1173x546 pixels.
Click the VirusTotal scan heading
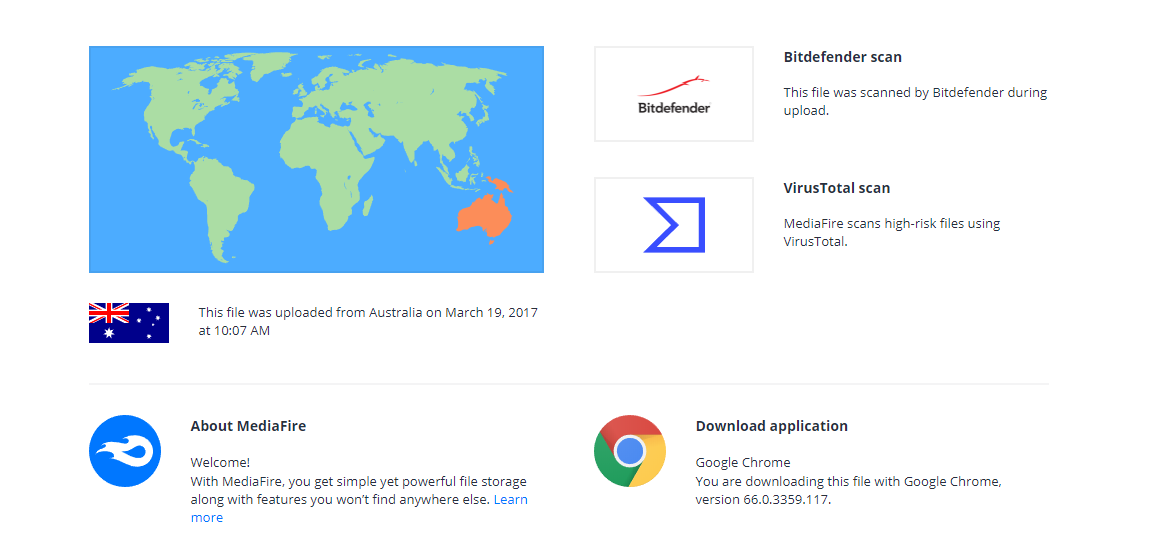point(836,188)
